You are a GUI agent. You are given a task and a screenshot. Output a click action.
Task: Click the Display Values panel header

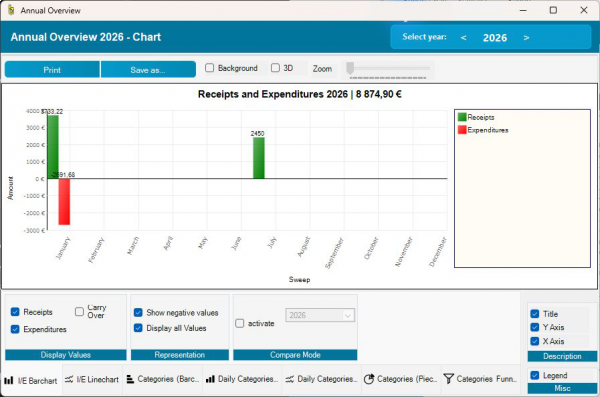[66, 355]
